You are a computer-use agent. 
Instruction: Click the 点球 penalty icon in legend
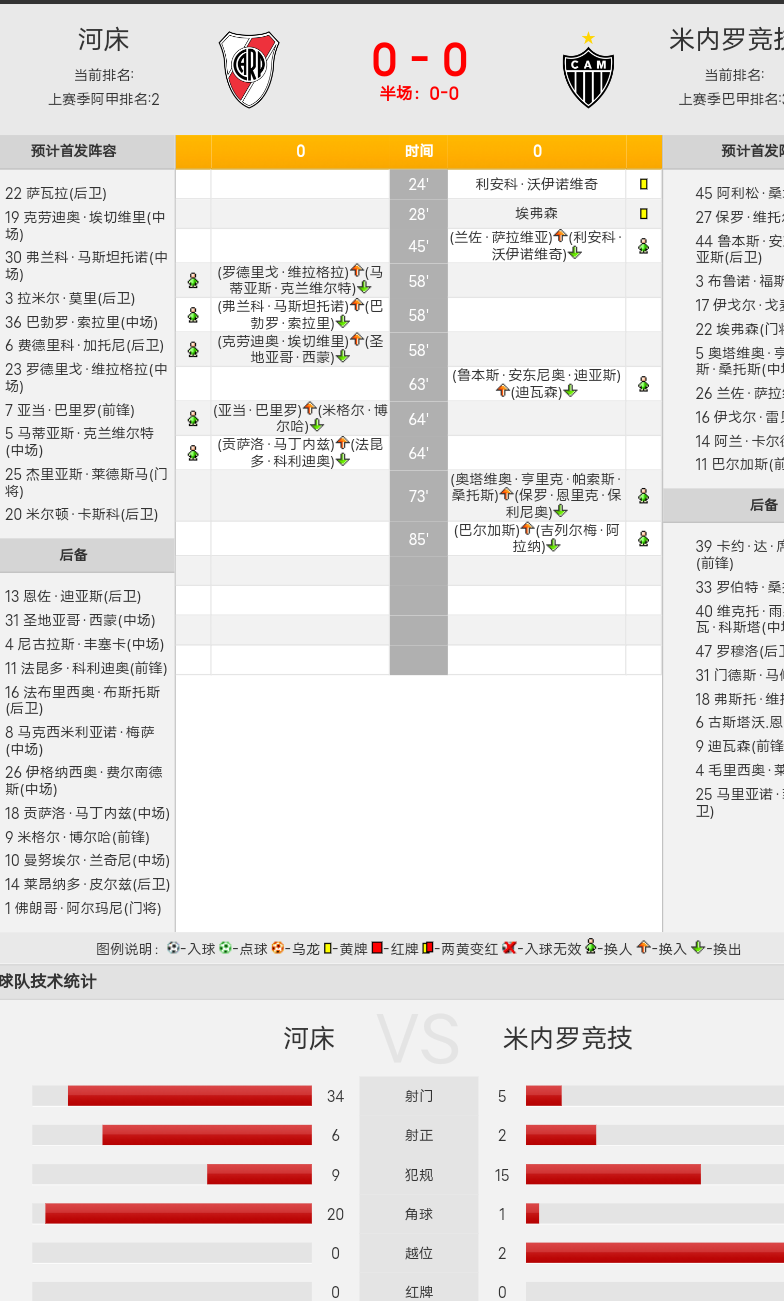pos(225,948)
